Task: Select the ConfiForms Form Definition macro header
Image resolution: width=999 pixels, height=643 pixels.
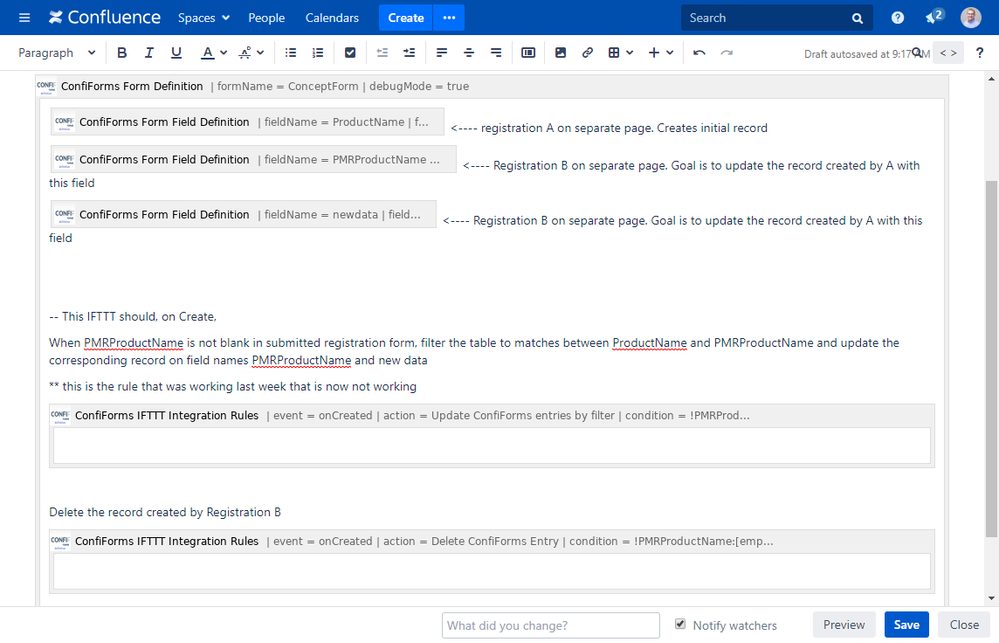Action: 492,86
